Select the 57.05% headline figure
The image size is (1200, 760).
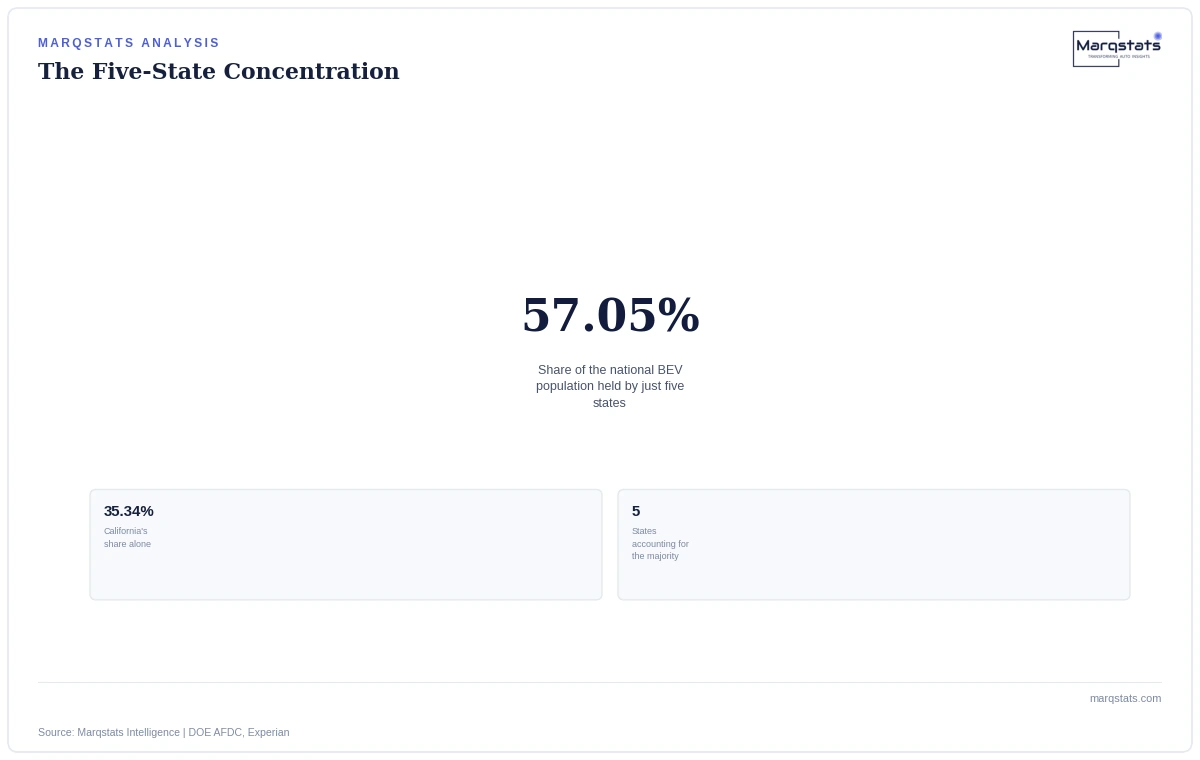[x=610, y=316]
